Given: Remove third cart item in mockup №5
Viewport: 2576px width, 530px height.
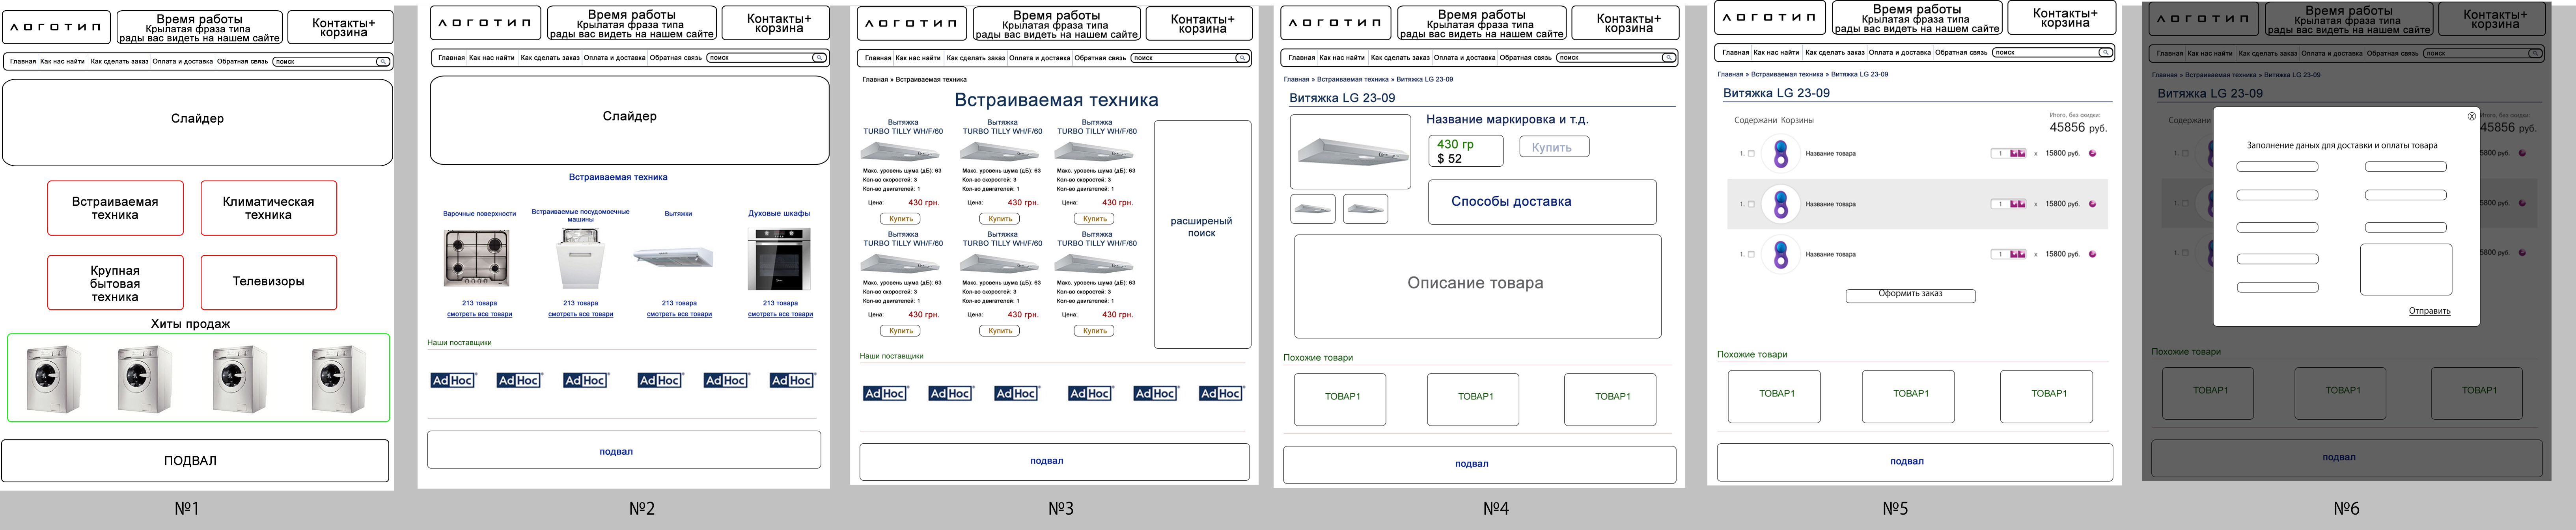Looking at the screenshot, I should [2093, 254].
